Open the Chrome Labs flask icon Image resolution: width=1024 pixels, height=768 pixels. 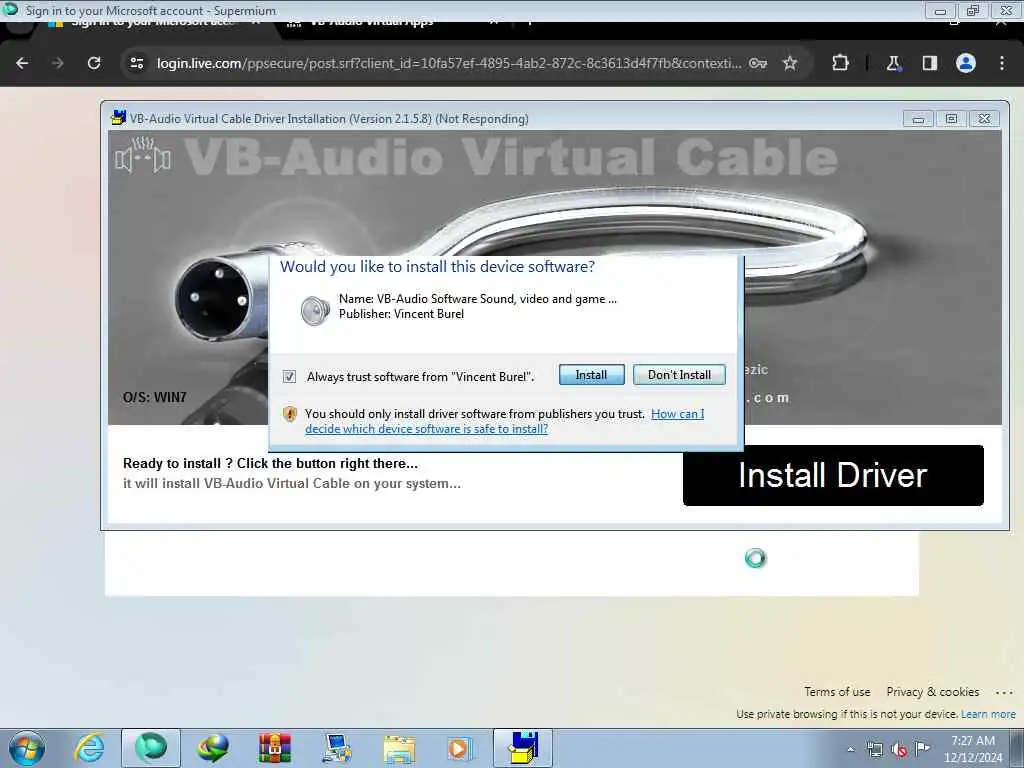tap(893, 63)
